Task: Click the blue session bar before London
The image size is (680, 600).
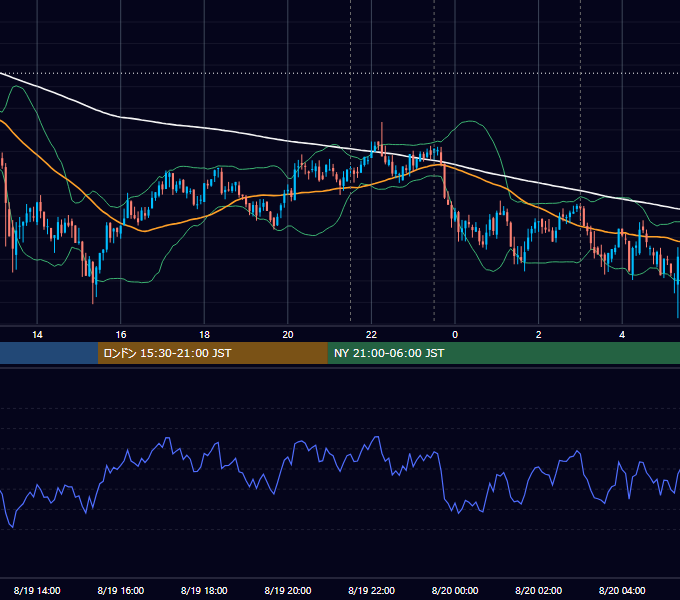Action: click(49, 353)
